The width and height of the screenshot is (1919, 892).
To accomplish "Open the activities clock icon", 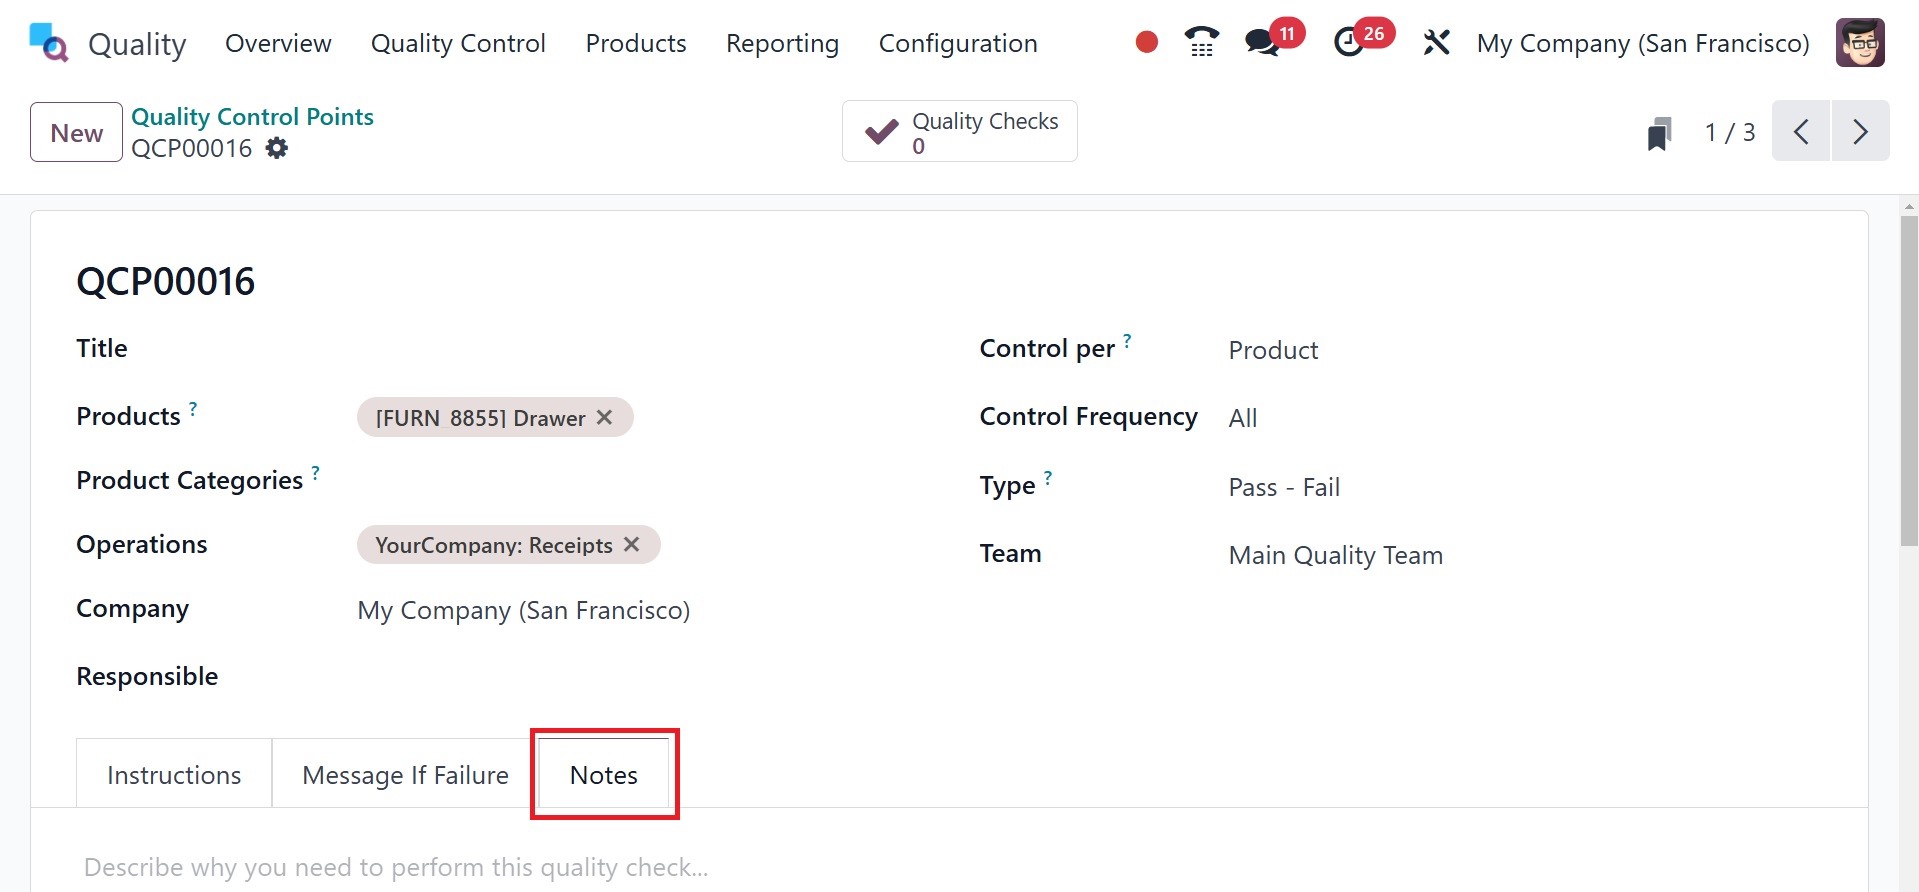I will (1349, 42).
